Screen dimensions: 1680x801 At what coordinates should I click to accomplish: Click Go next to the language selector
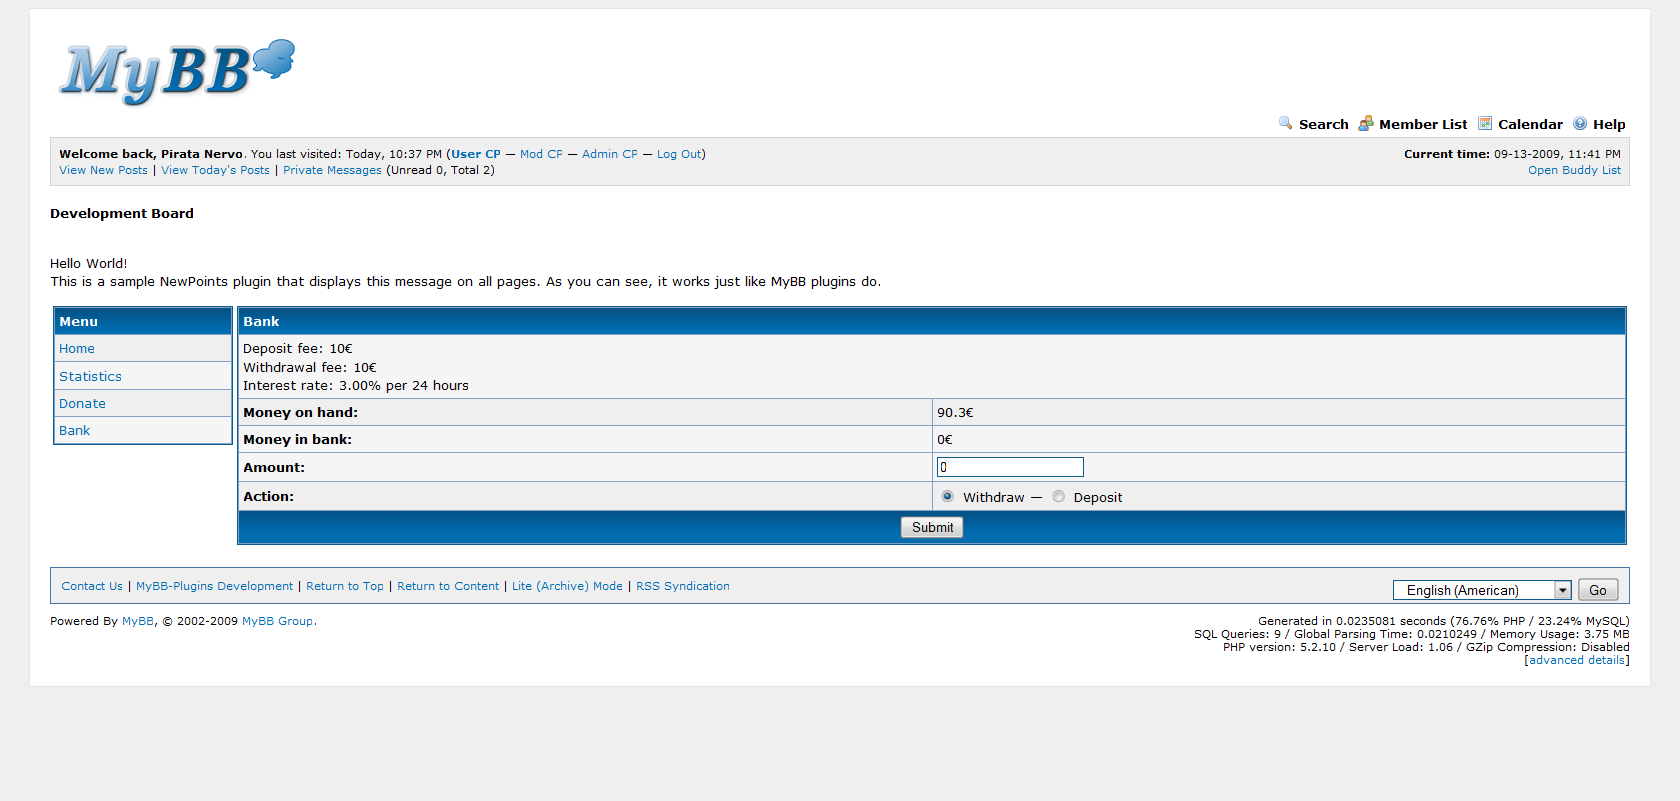[x=1598, y=590]
